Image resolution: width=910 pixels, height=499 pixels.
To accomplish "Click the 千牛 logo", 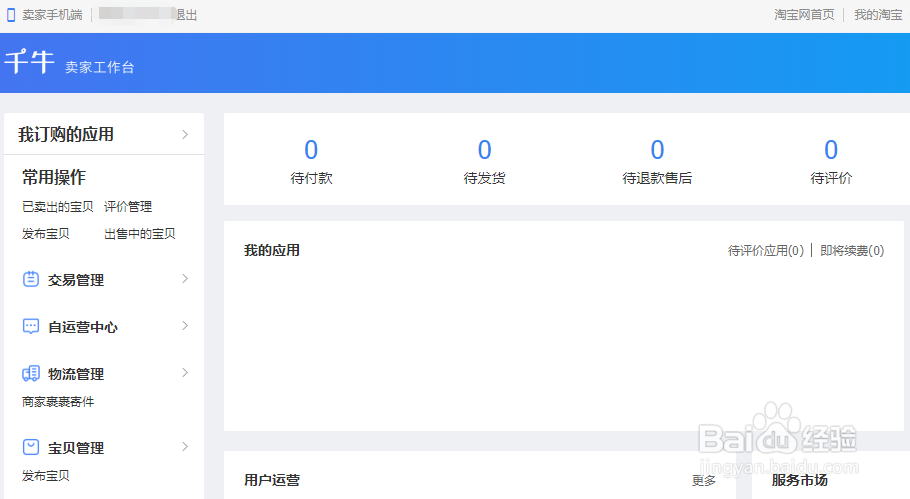I will (30, 62).
